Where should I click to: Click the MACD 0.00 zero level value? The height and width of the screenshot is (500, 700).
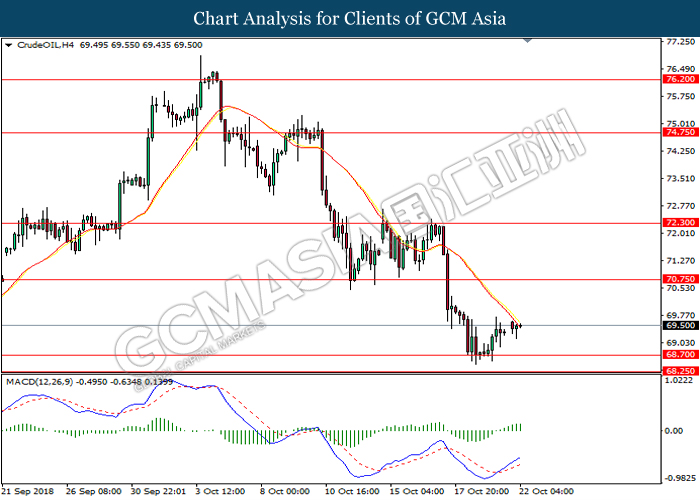click(674, 431)
